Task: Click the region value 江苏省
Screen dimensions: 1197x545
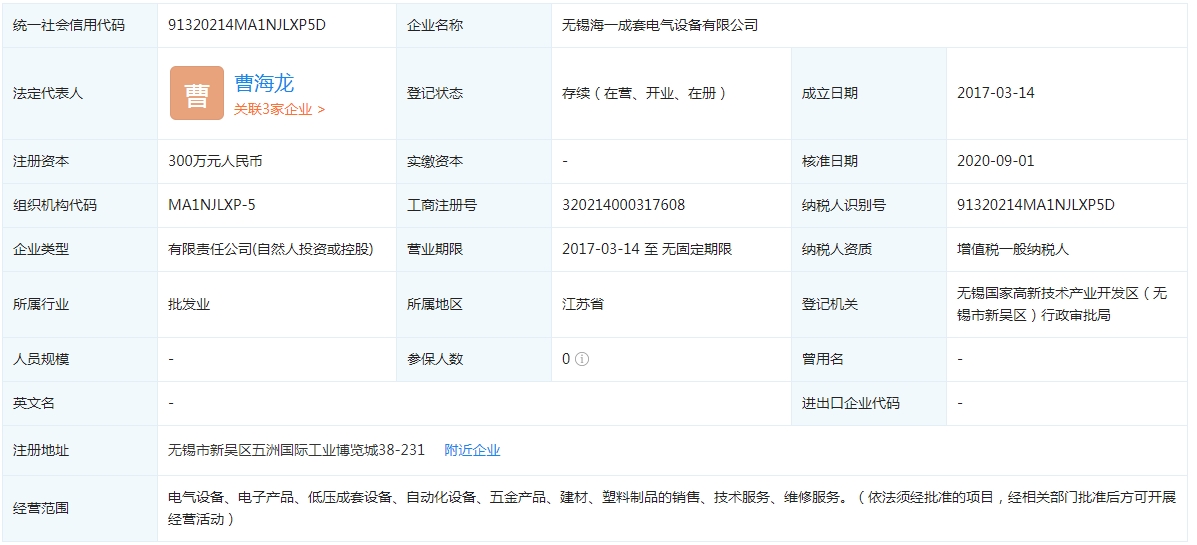Action: [x=583, y=304]
